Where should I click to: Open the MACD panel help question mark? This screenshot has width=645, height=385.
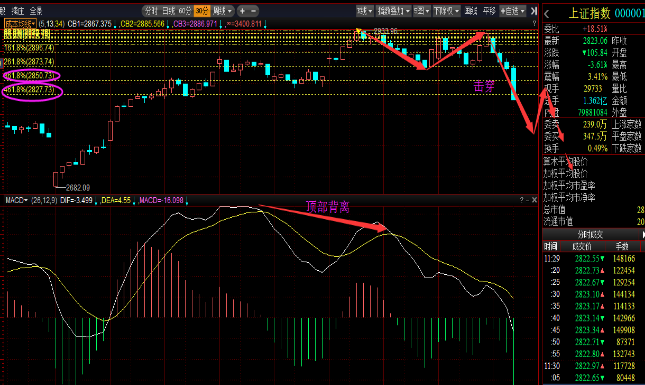[522, 200]
